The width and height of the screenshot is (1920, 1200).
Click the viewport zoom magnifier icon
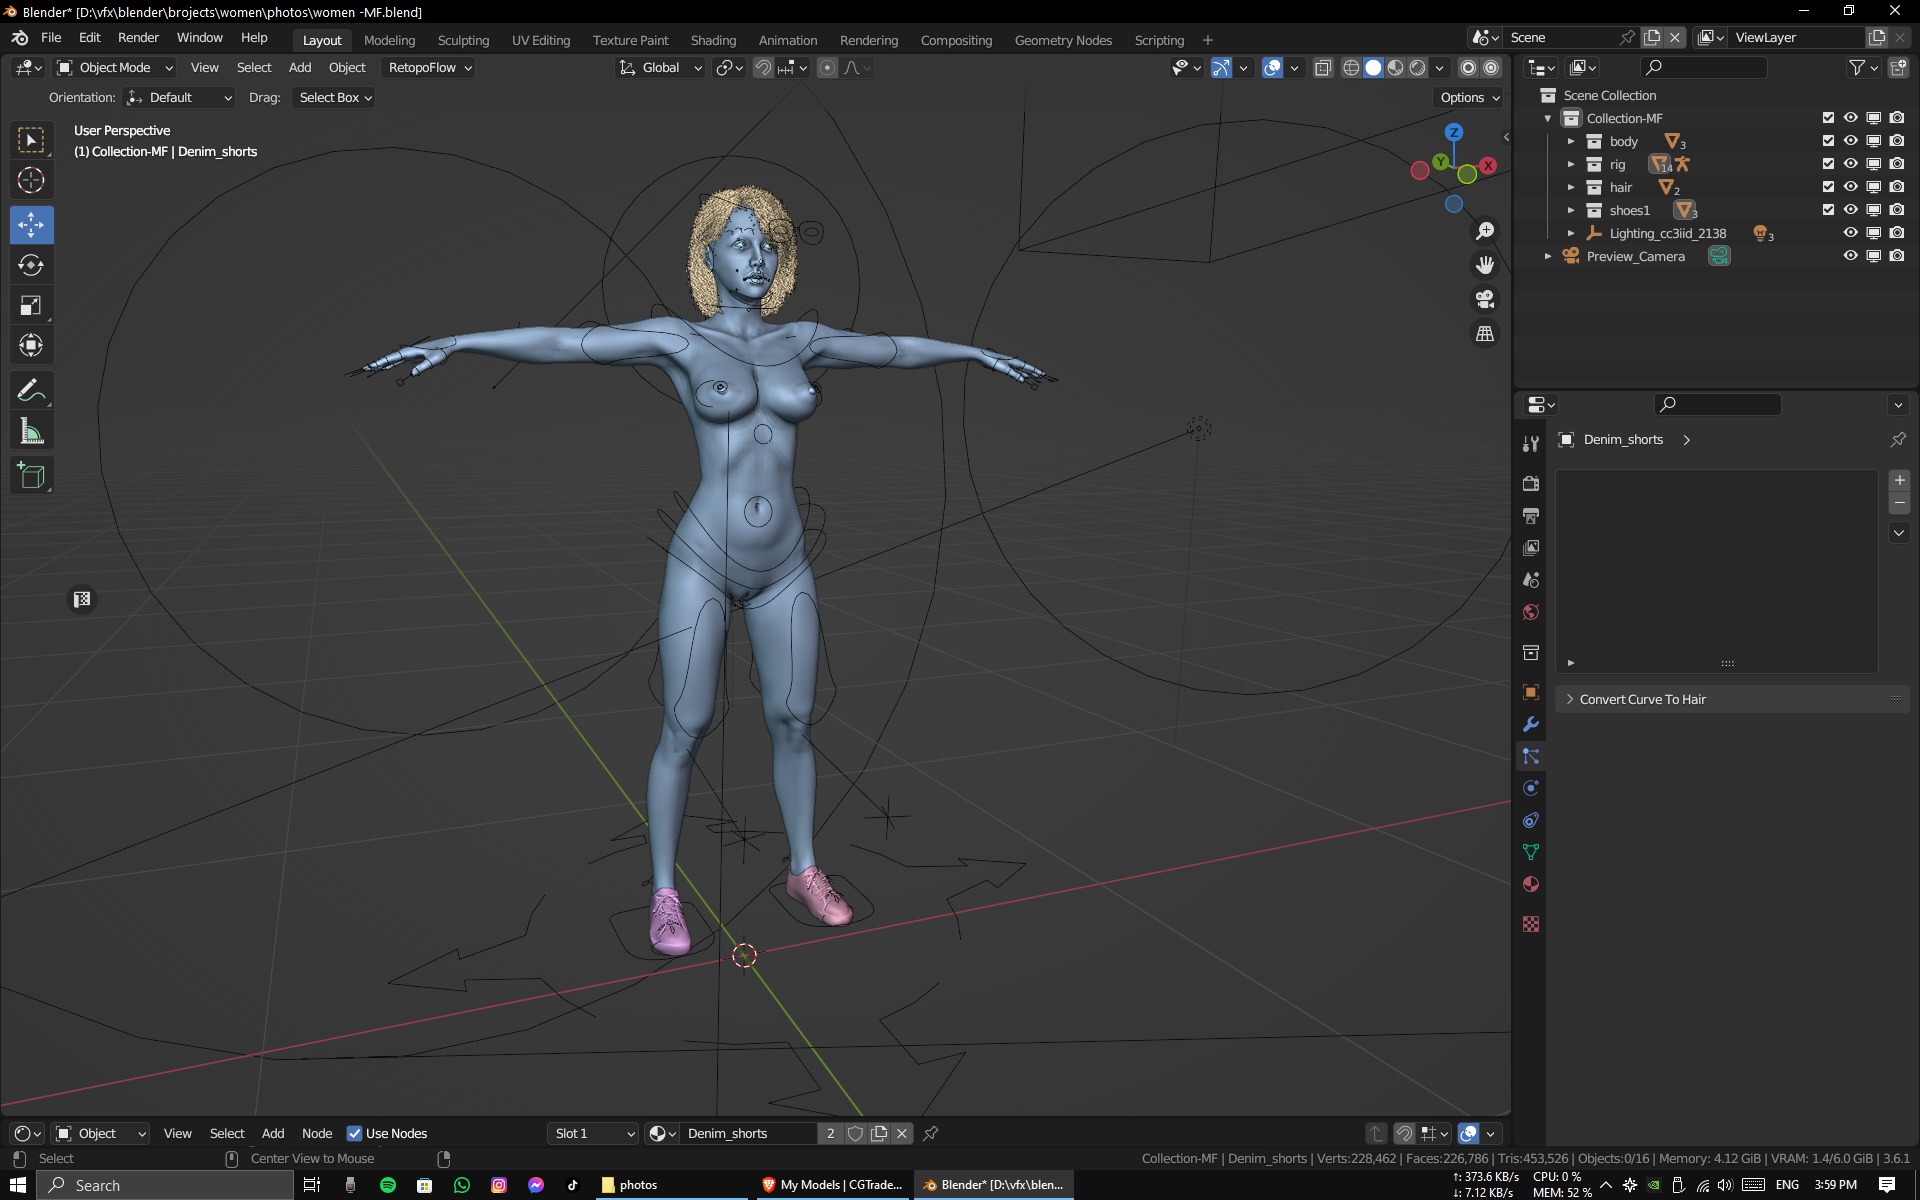pos(1485,231)
